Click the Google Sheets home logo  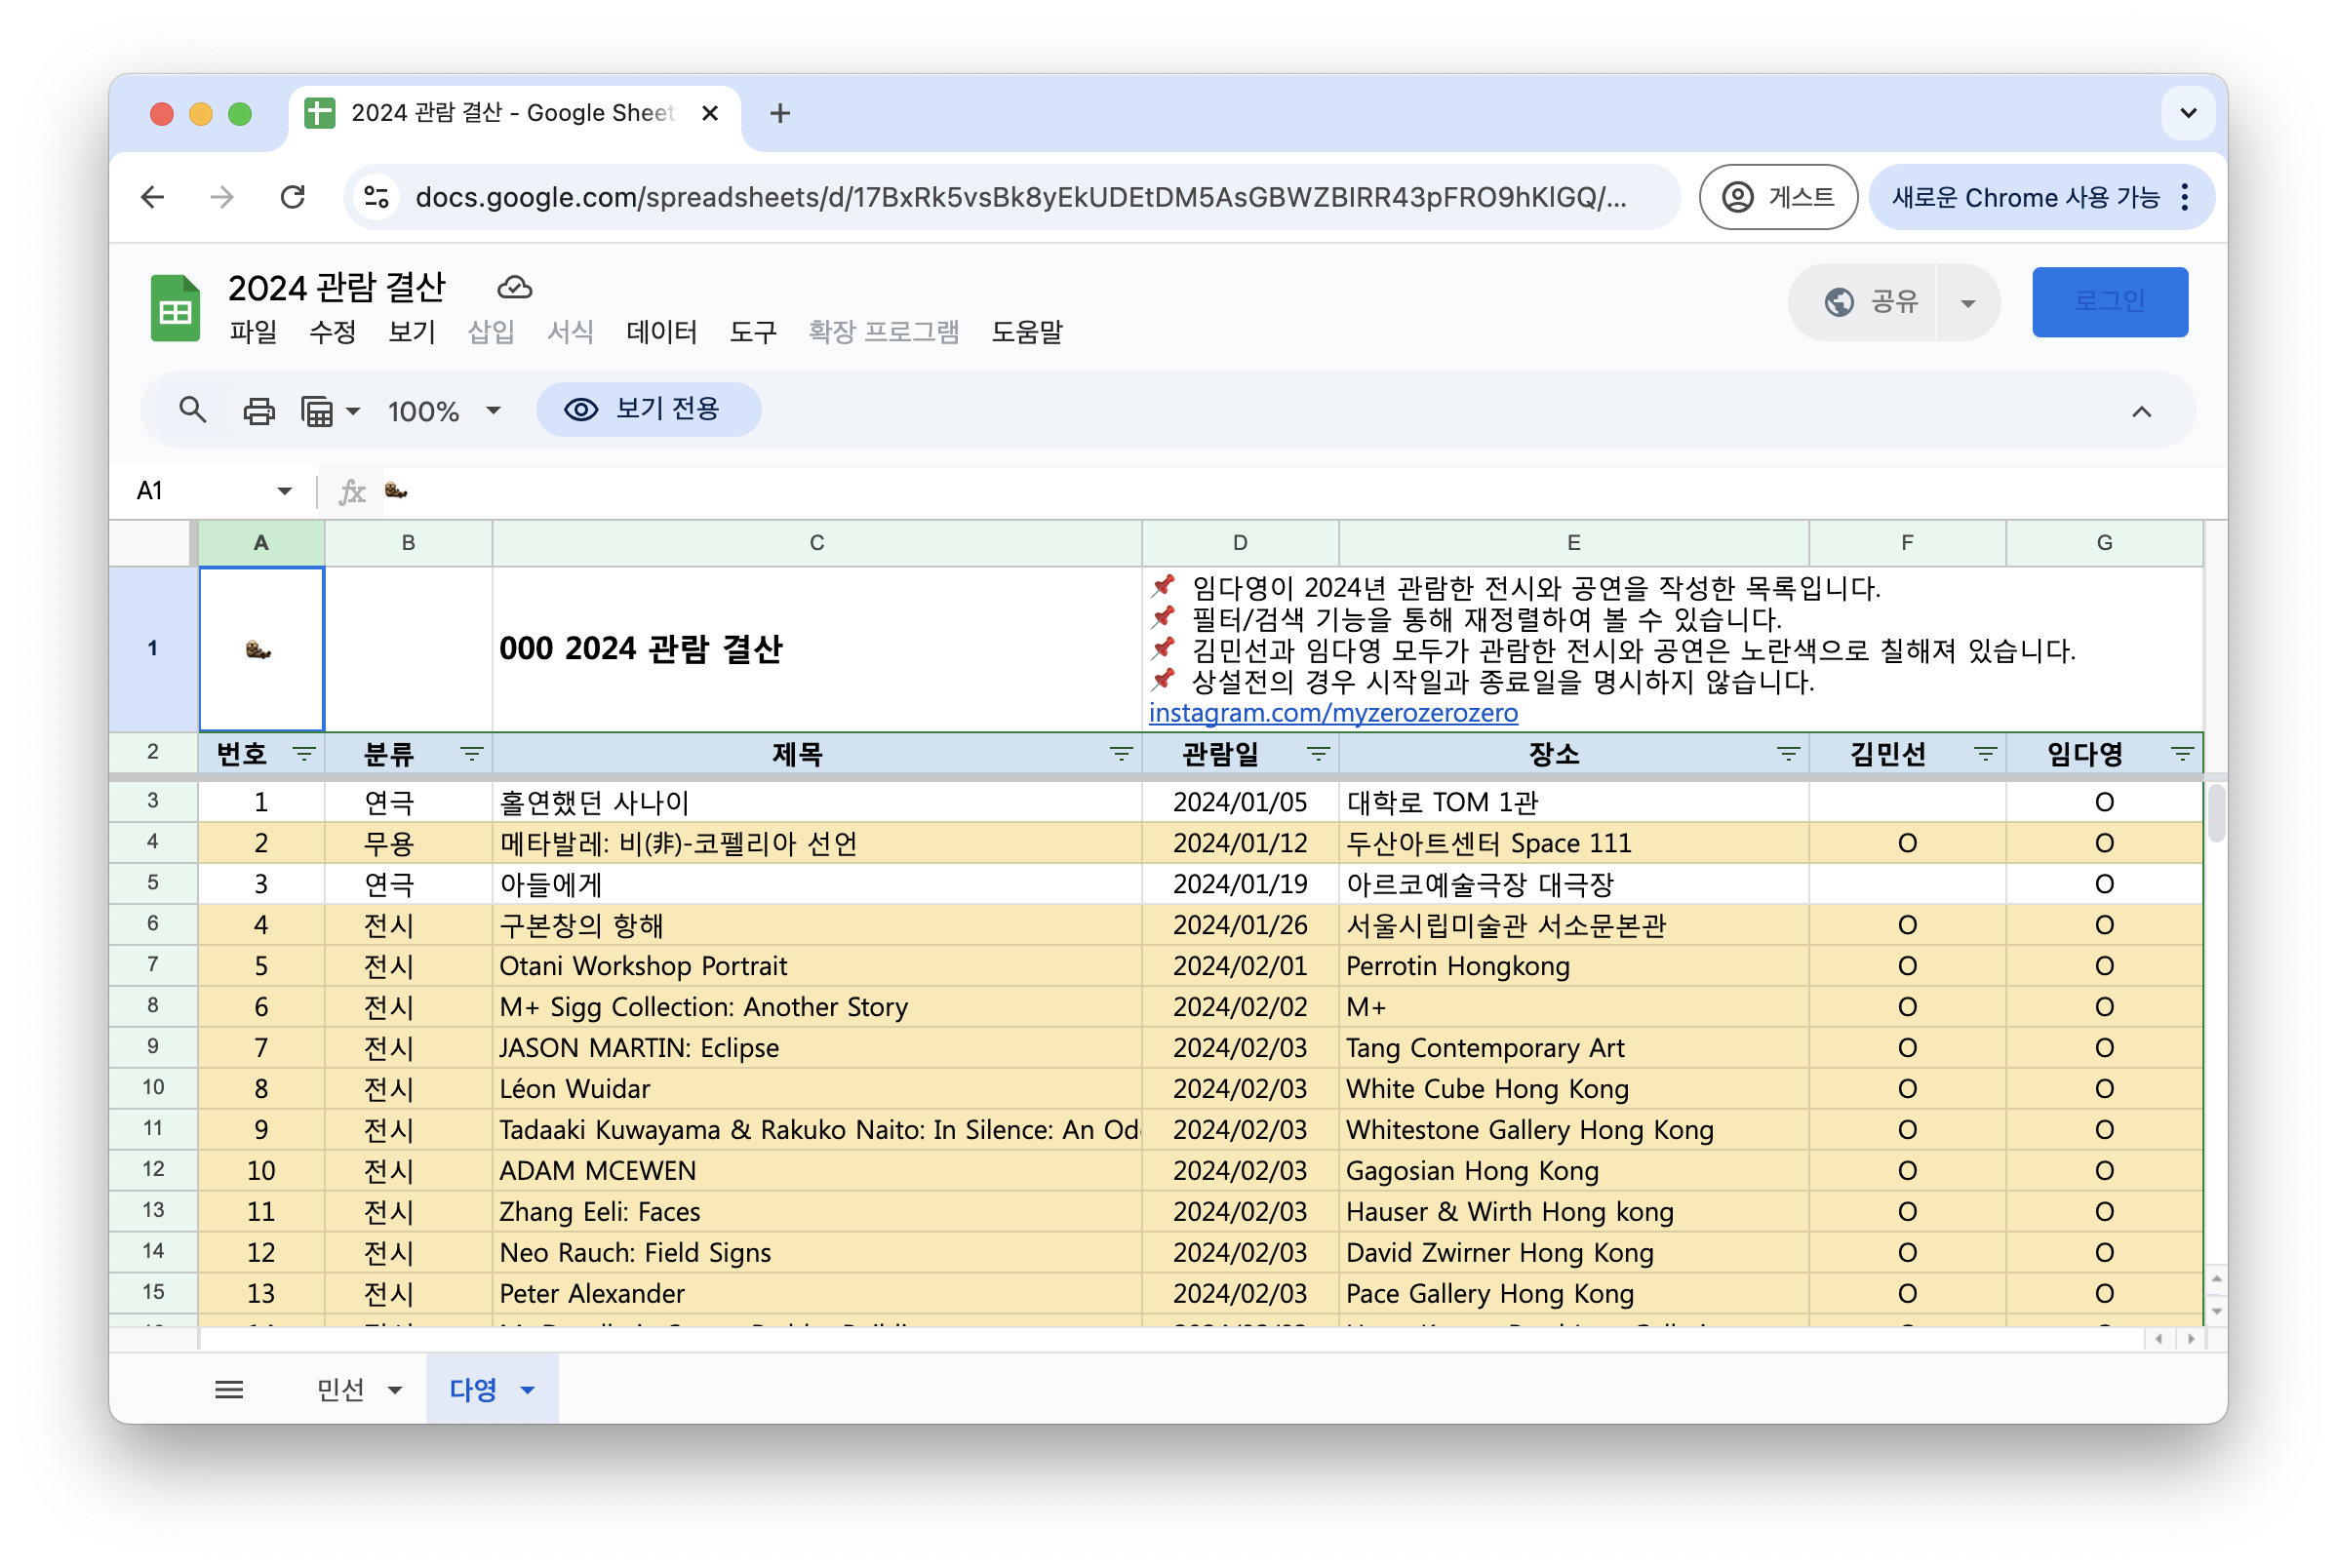coord(175,308)
